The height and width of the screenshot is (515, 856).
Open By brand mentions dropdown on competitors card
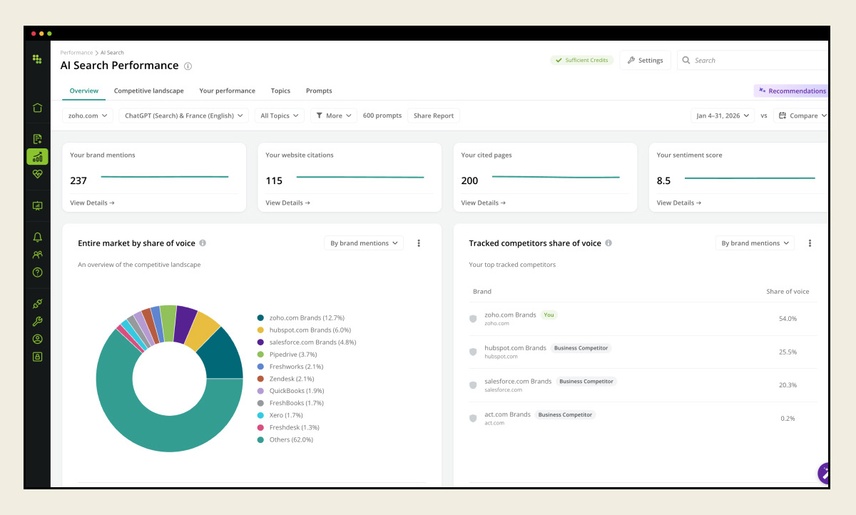click(x=755, y=243)
